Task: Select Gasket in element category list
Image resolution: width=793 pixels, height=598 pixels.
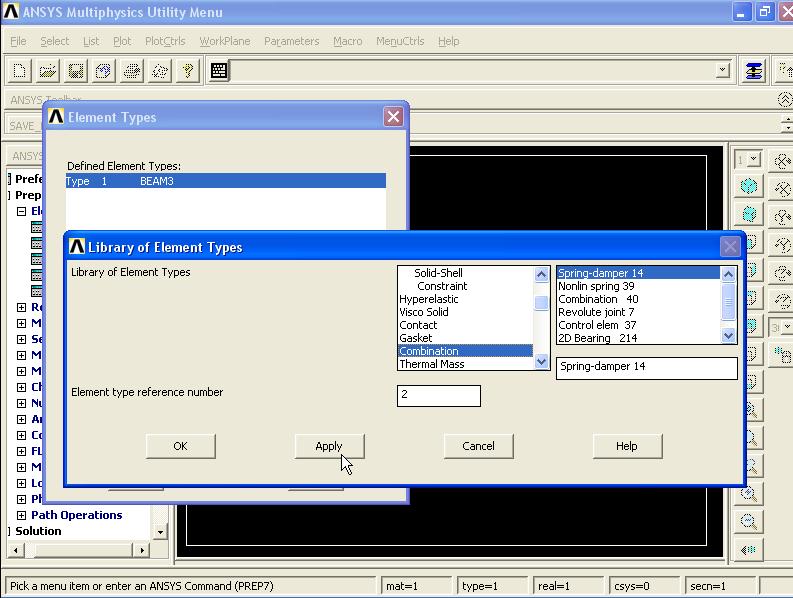Action: click(x=465, y=338)
